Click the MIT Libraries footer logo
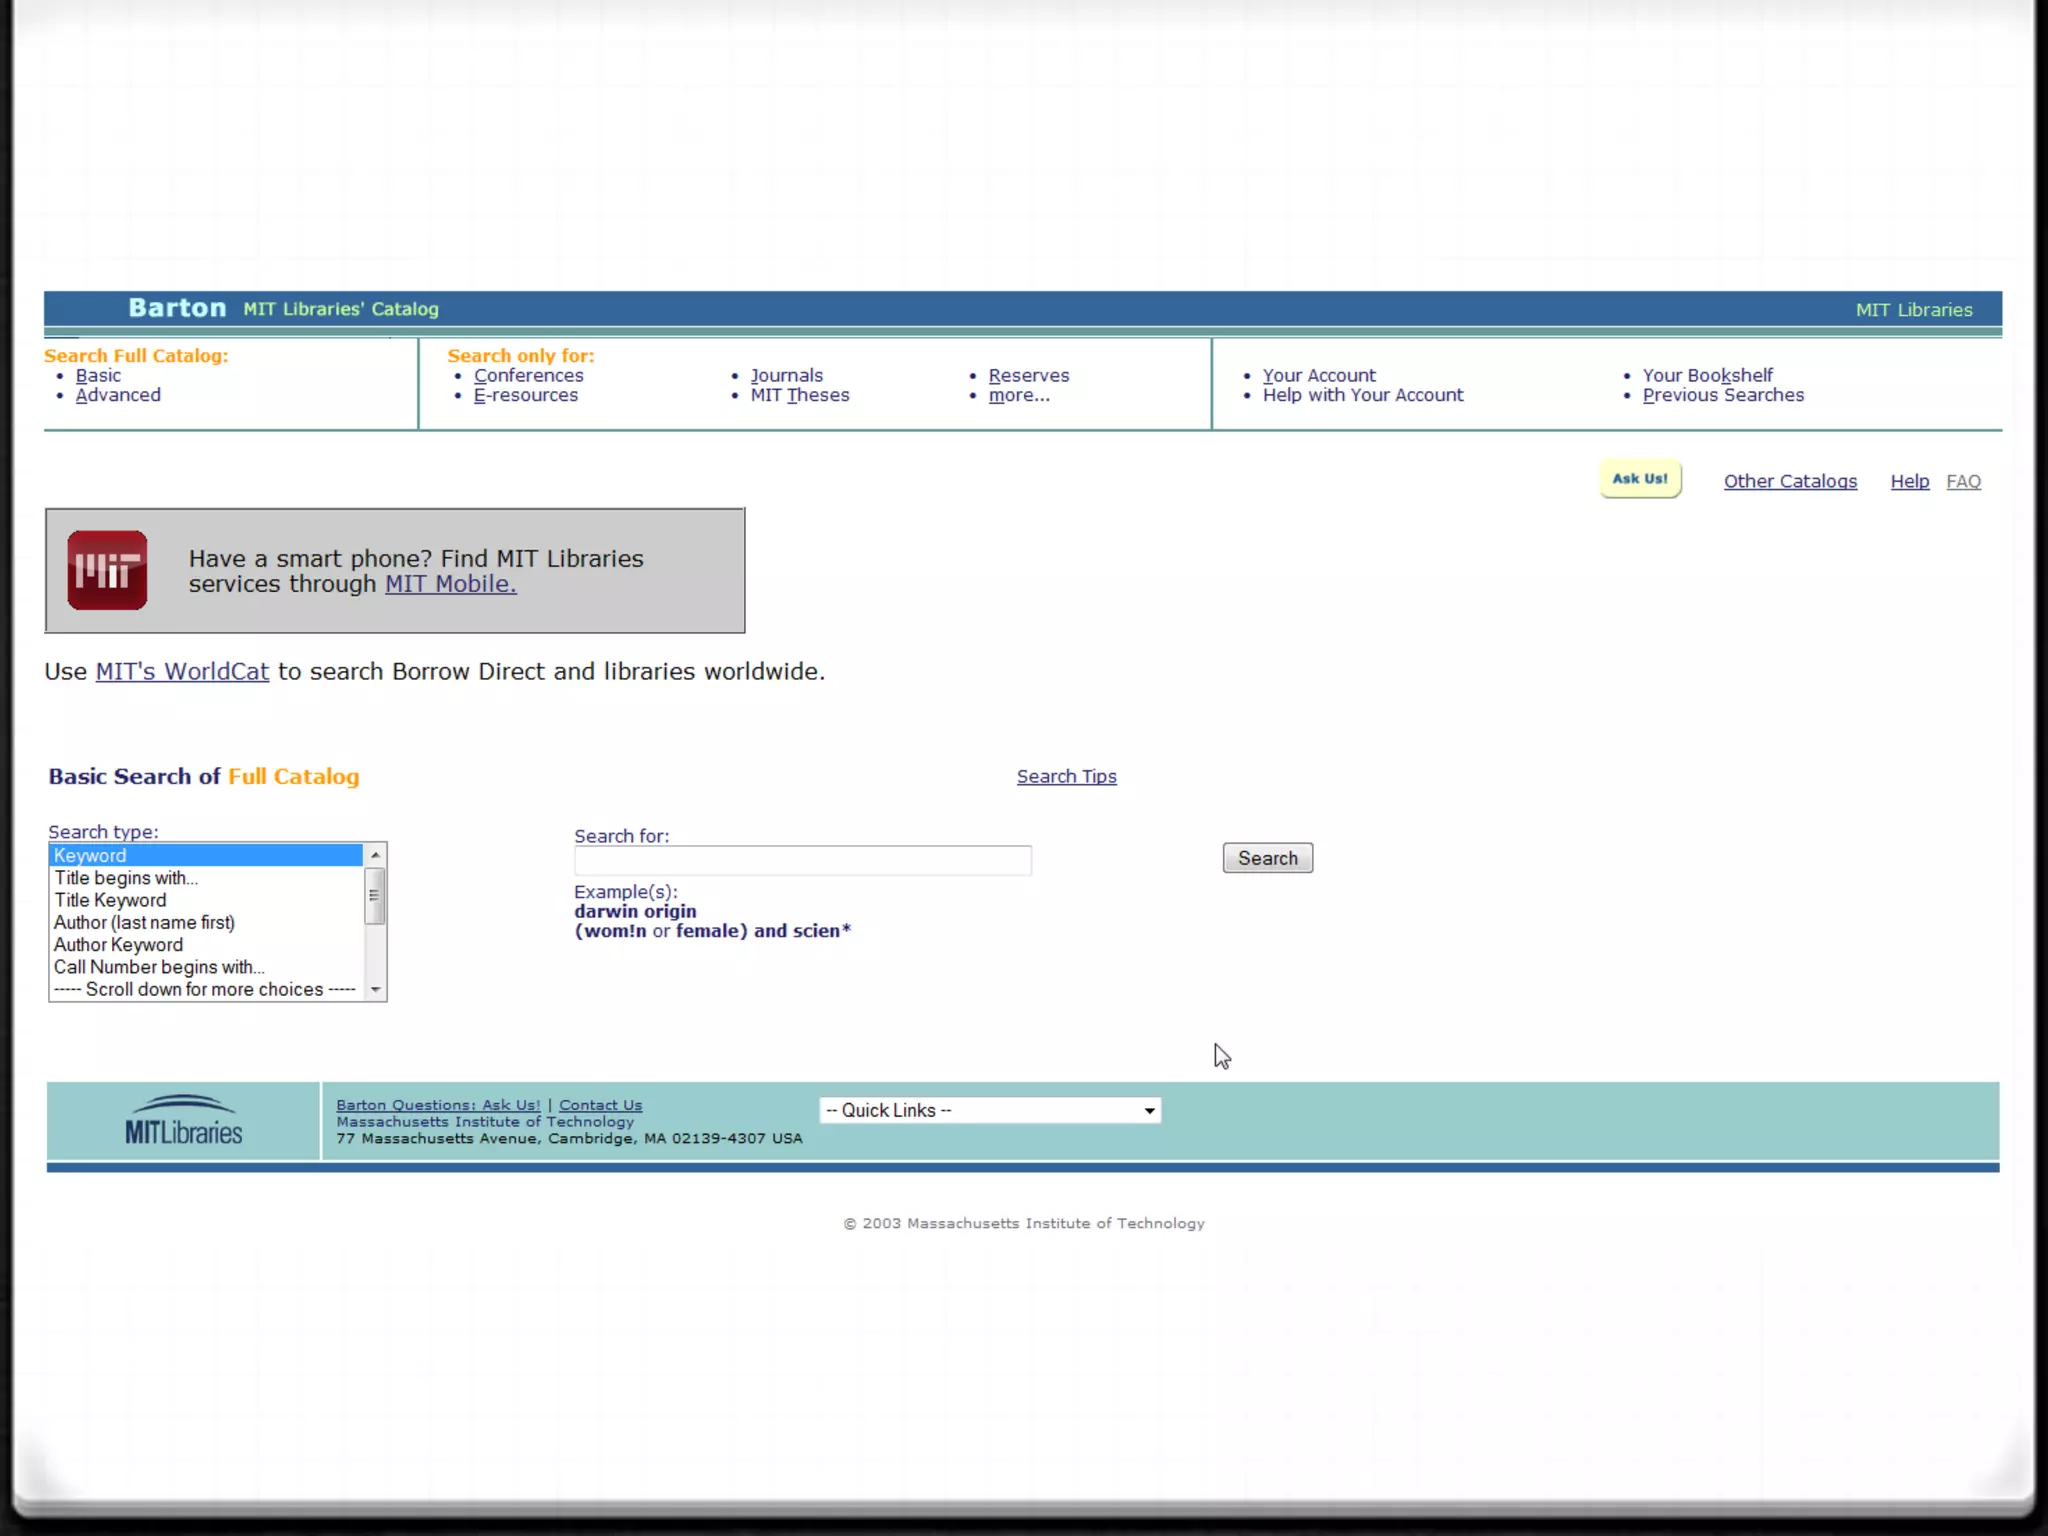 [x=183, y=1121]
